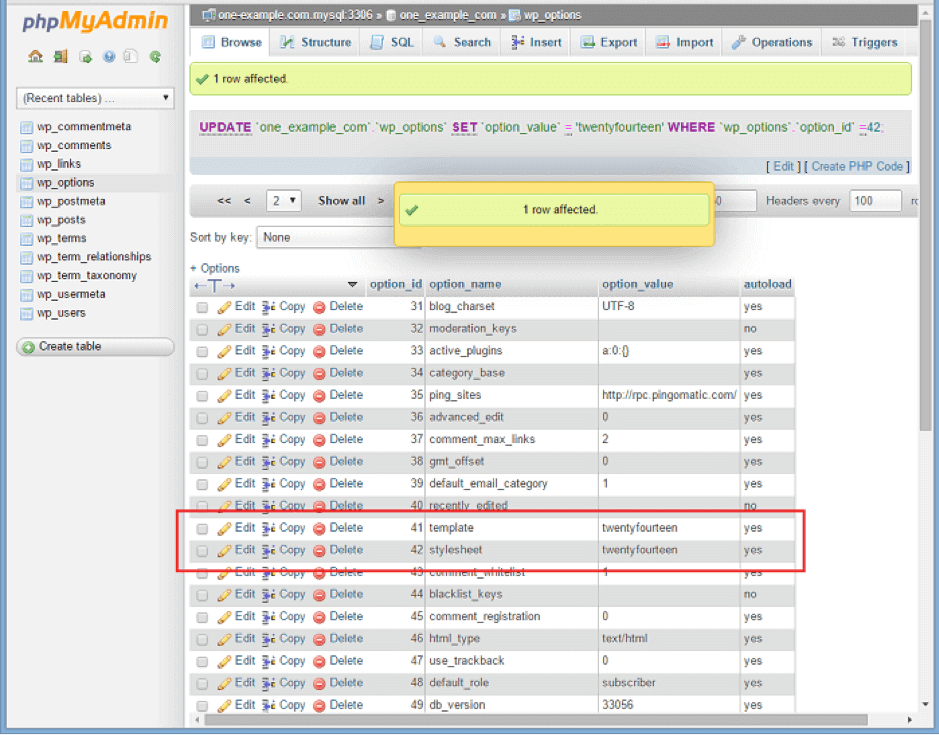Screen dimensions: 939x735
Task: Open the column actions dropdown arrow in header
Action: point(352,285)
